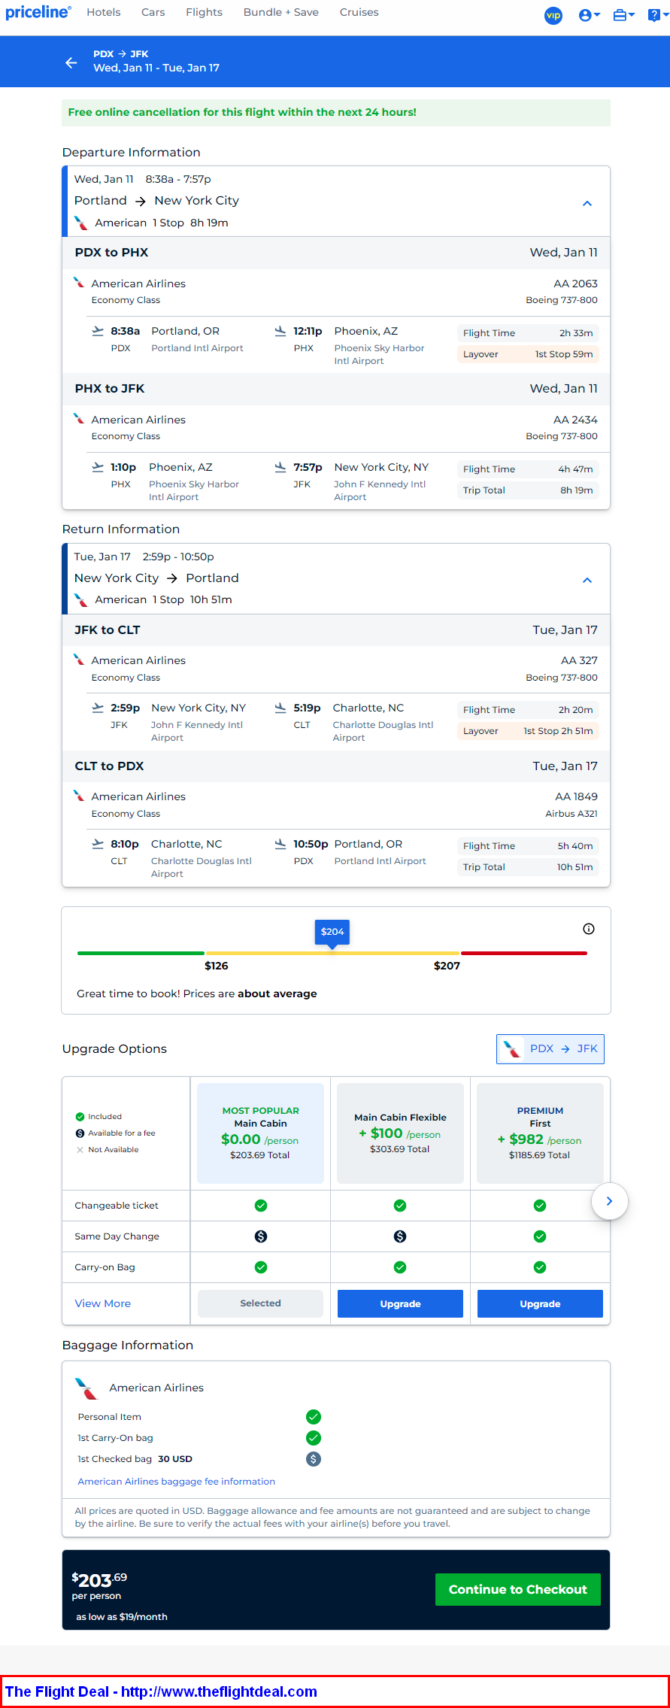Click Continue to Checkout
Viewport: 670px width, 1708px height.
[x=518, y=1589]
